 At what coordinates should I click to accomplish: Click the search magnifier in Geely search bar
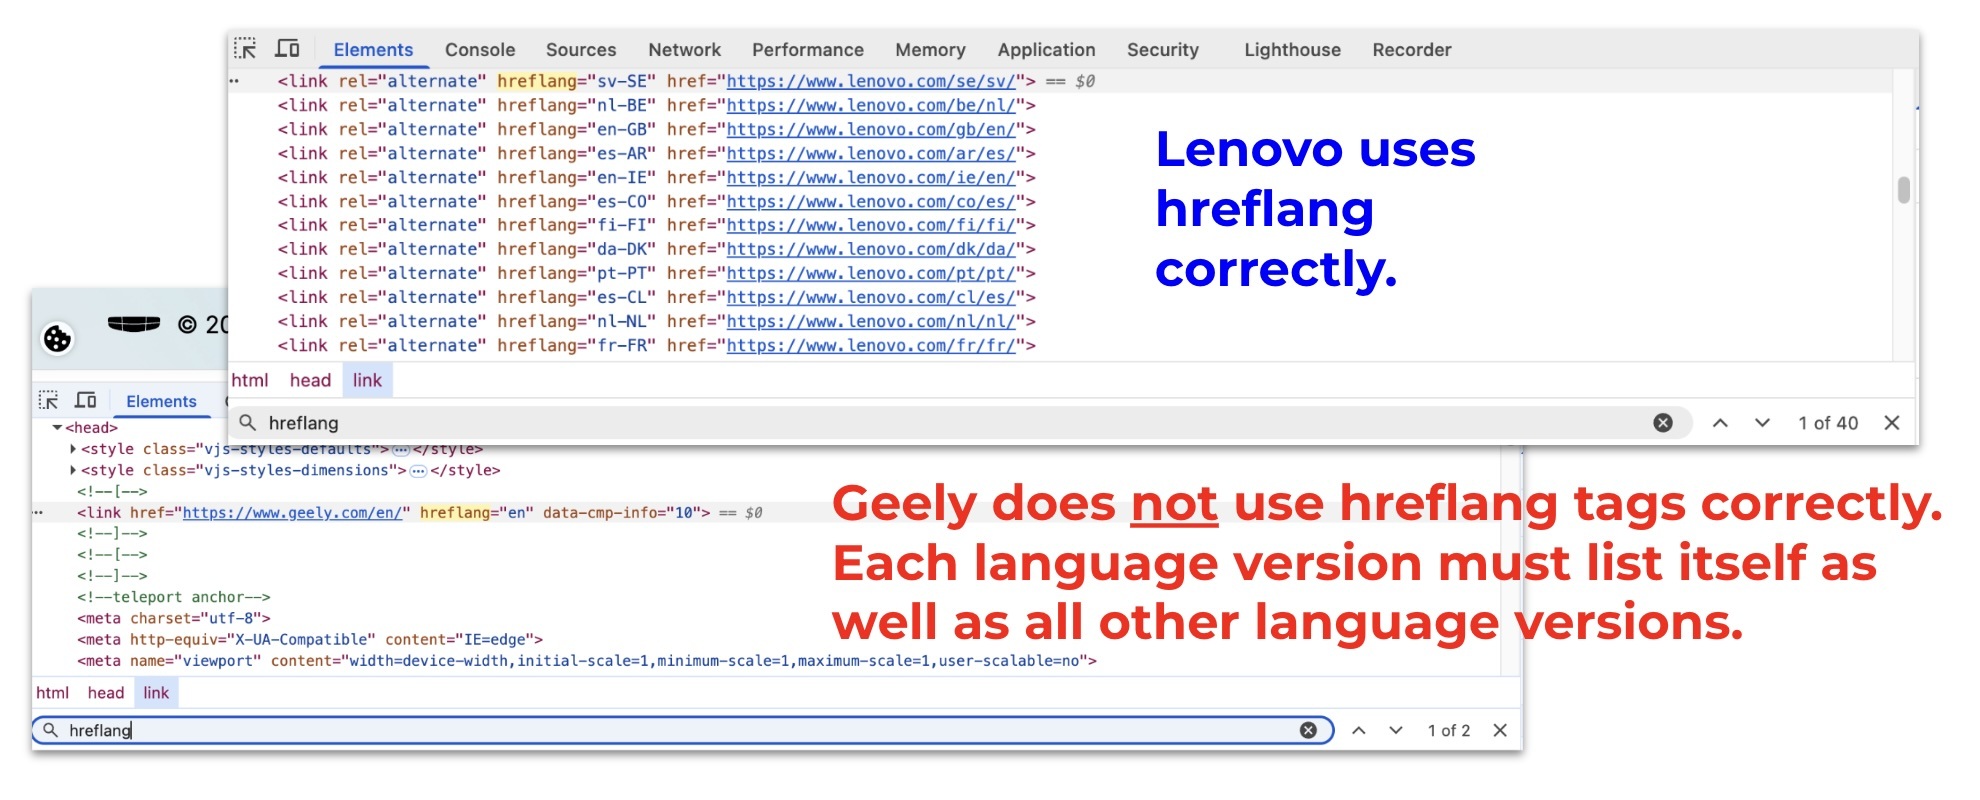(x=50, y=730)
